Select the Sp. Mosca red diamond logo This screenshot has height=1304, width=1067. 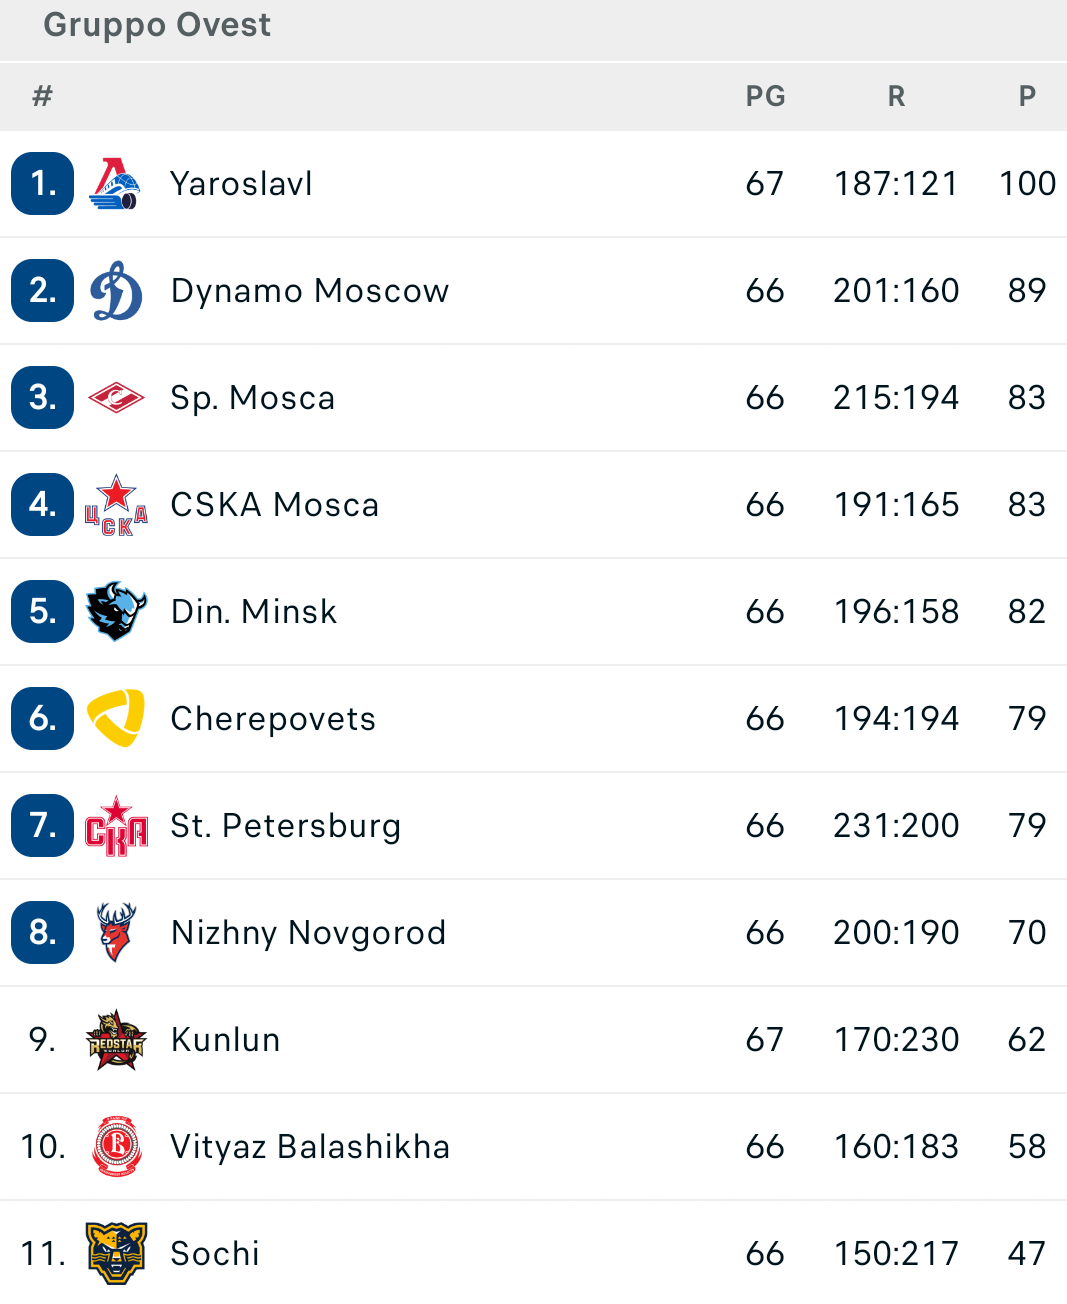point(116,398)
